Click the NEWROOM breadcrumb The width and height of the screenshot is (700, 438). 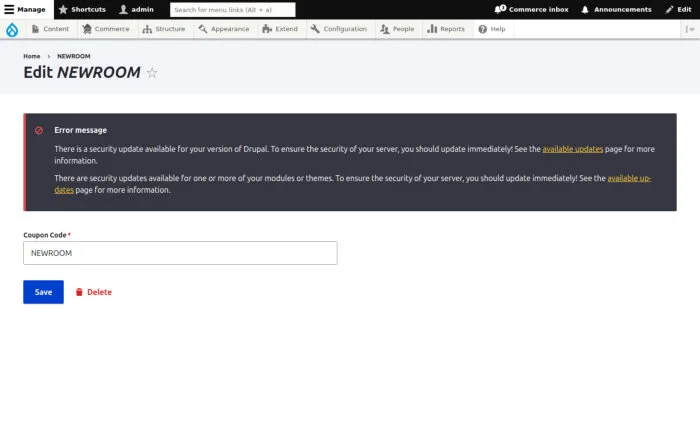click(x=74, y=56)
